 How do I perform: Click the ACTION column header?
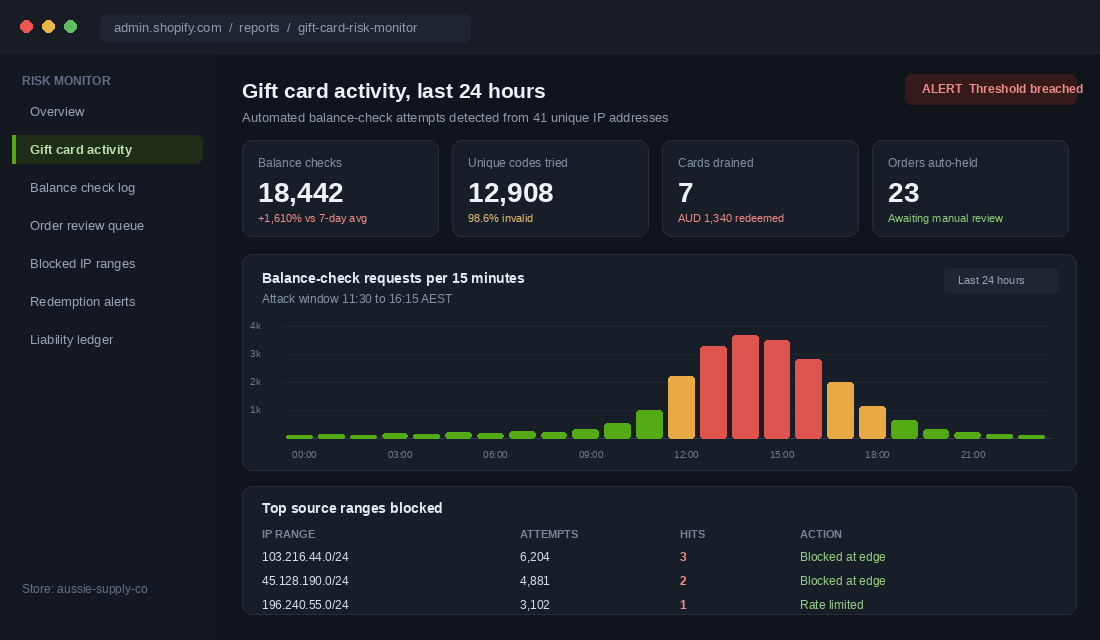pos(821,534)
